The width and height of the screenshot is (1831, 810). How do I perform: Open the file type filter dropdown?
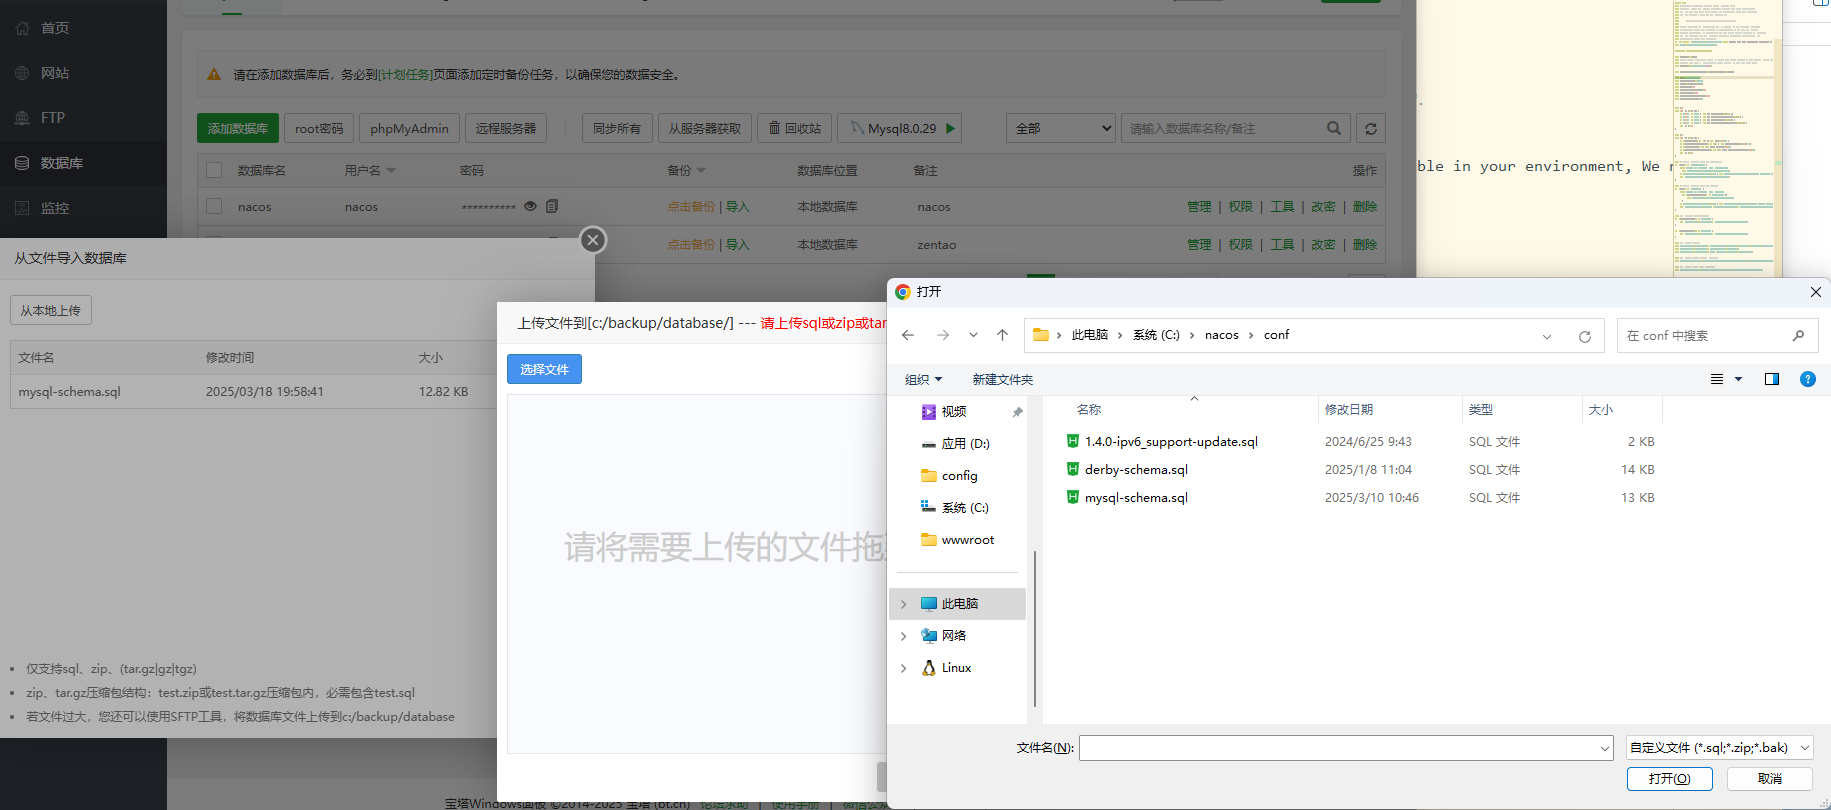(1720, 747)
